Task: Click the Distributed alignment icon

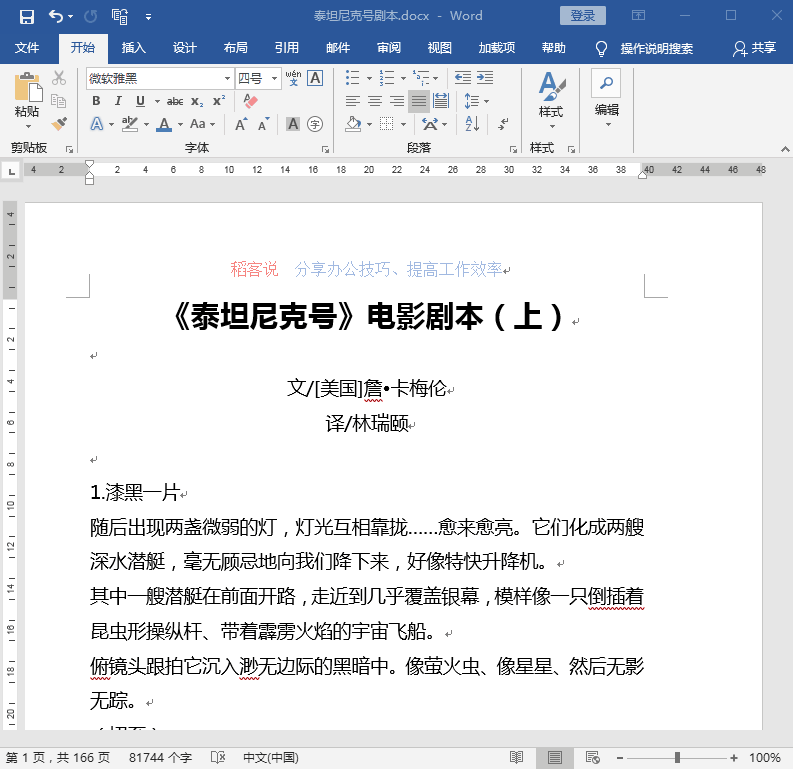Action: pyautogui.click(x=441, y=101)
